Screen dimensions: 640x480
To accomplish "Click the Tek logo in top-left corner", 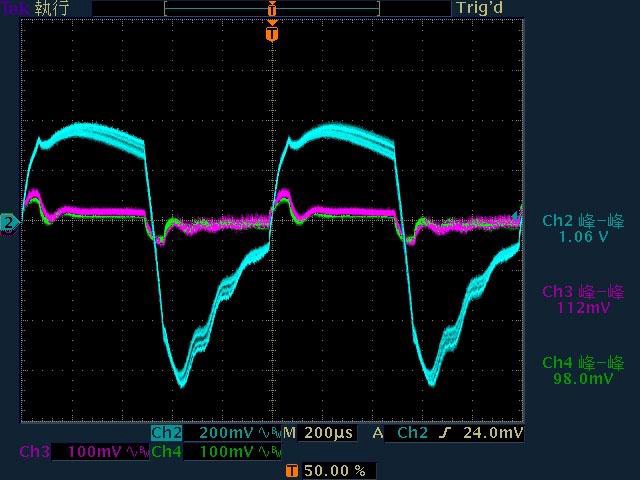I will click(x=15, y=8).
